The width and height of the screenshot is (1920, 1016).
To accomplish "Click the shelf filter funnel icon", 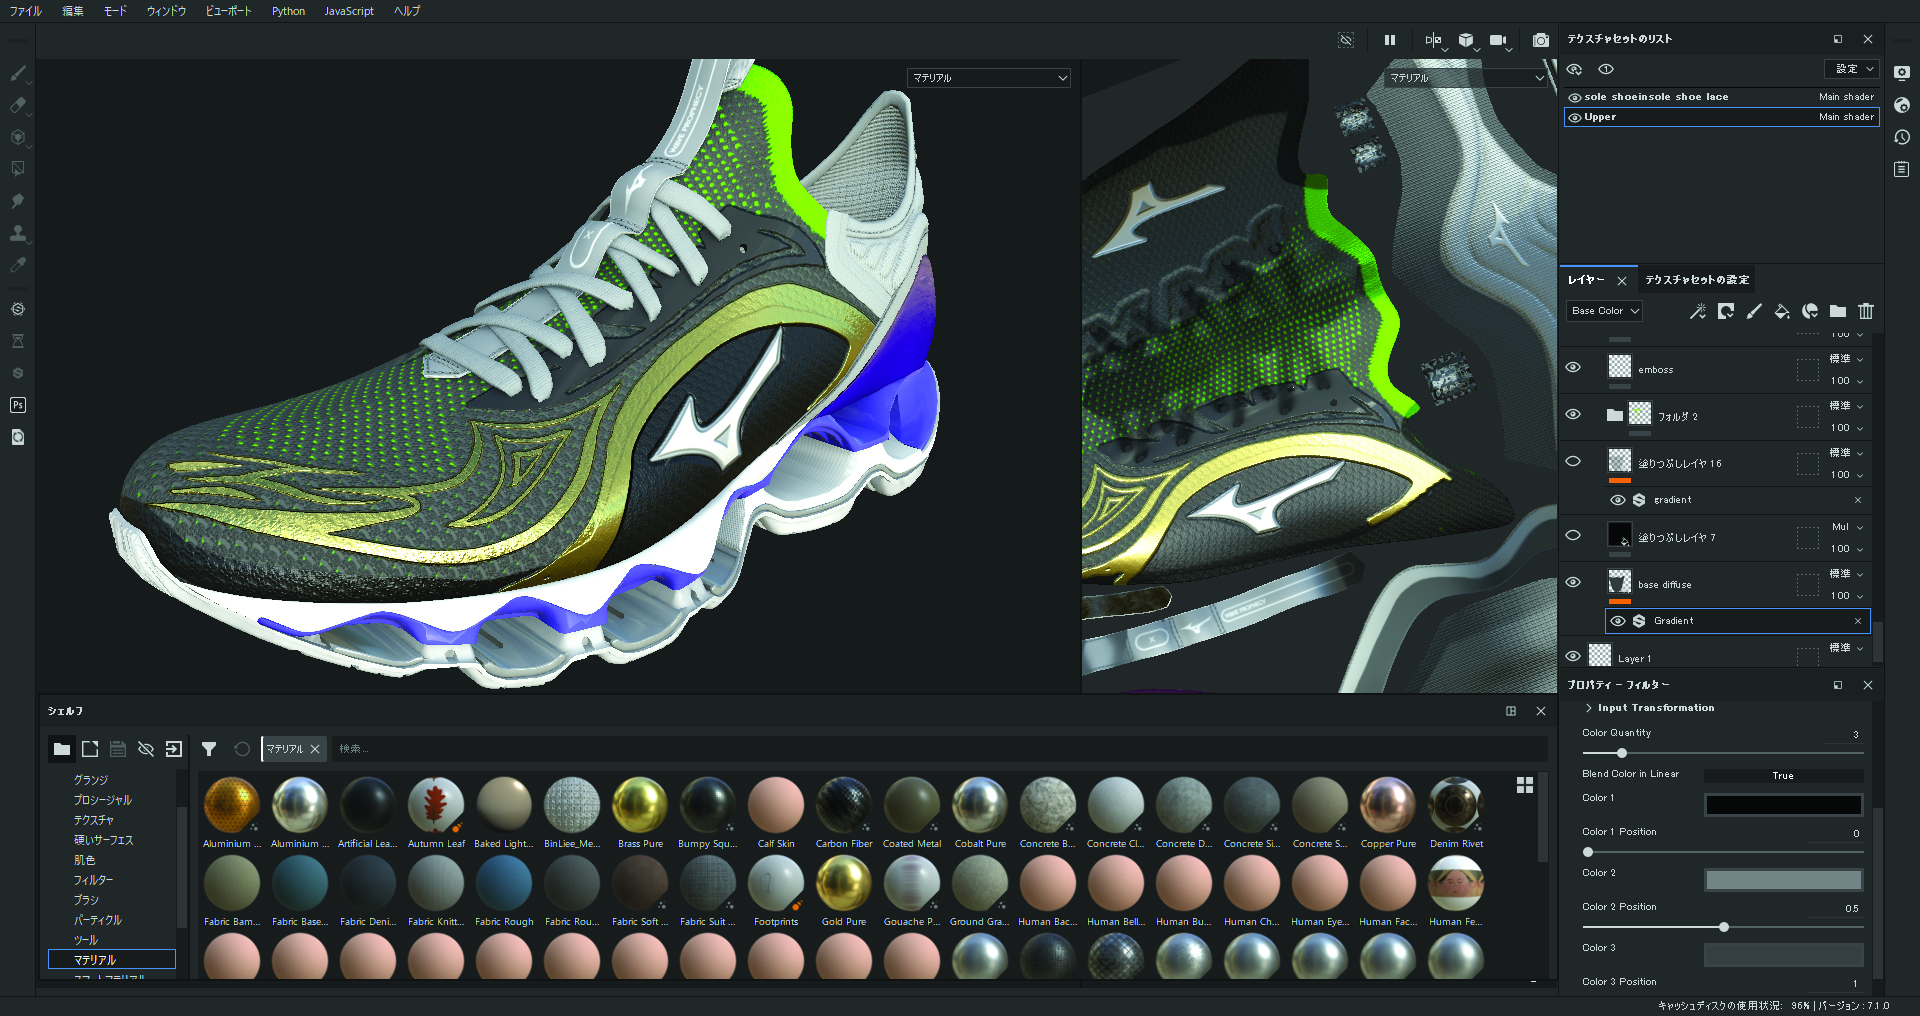I will click(x=209, y=749).
